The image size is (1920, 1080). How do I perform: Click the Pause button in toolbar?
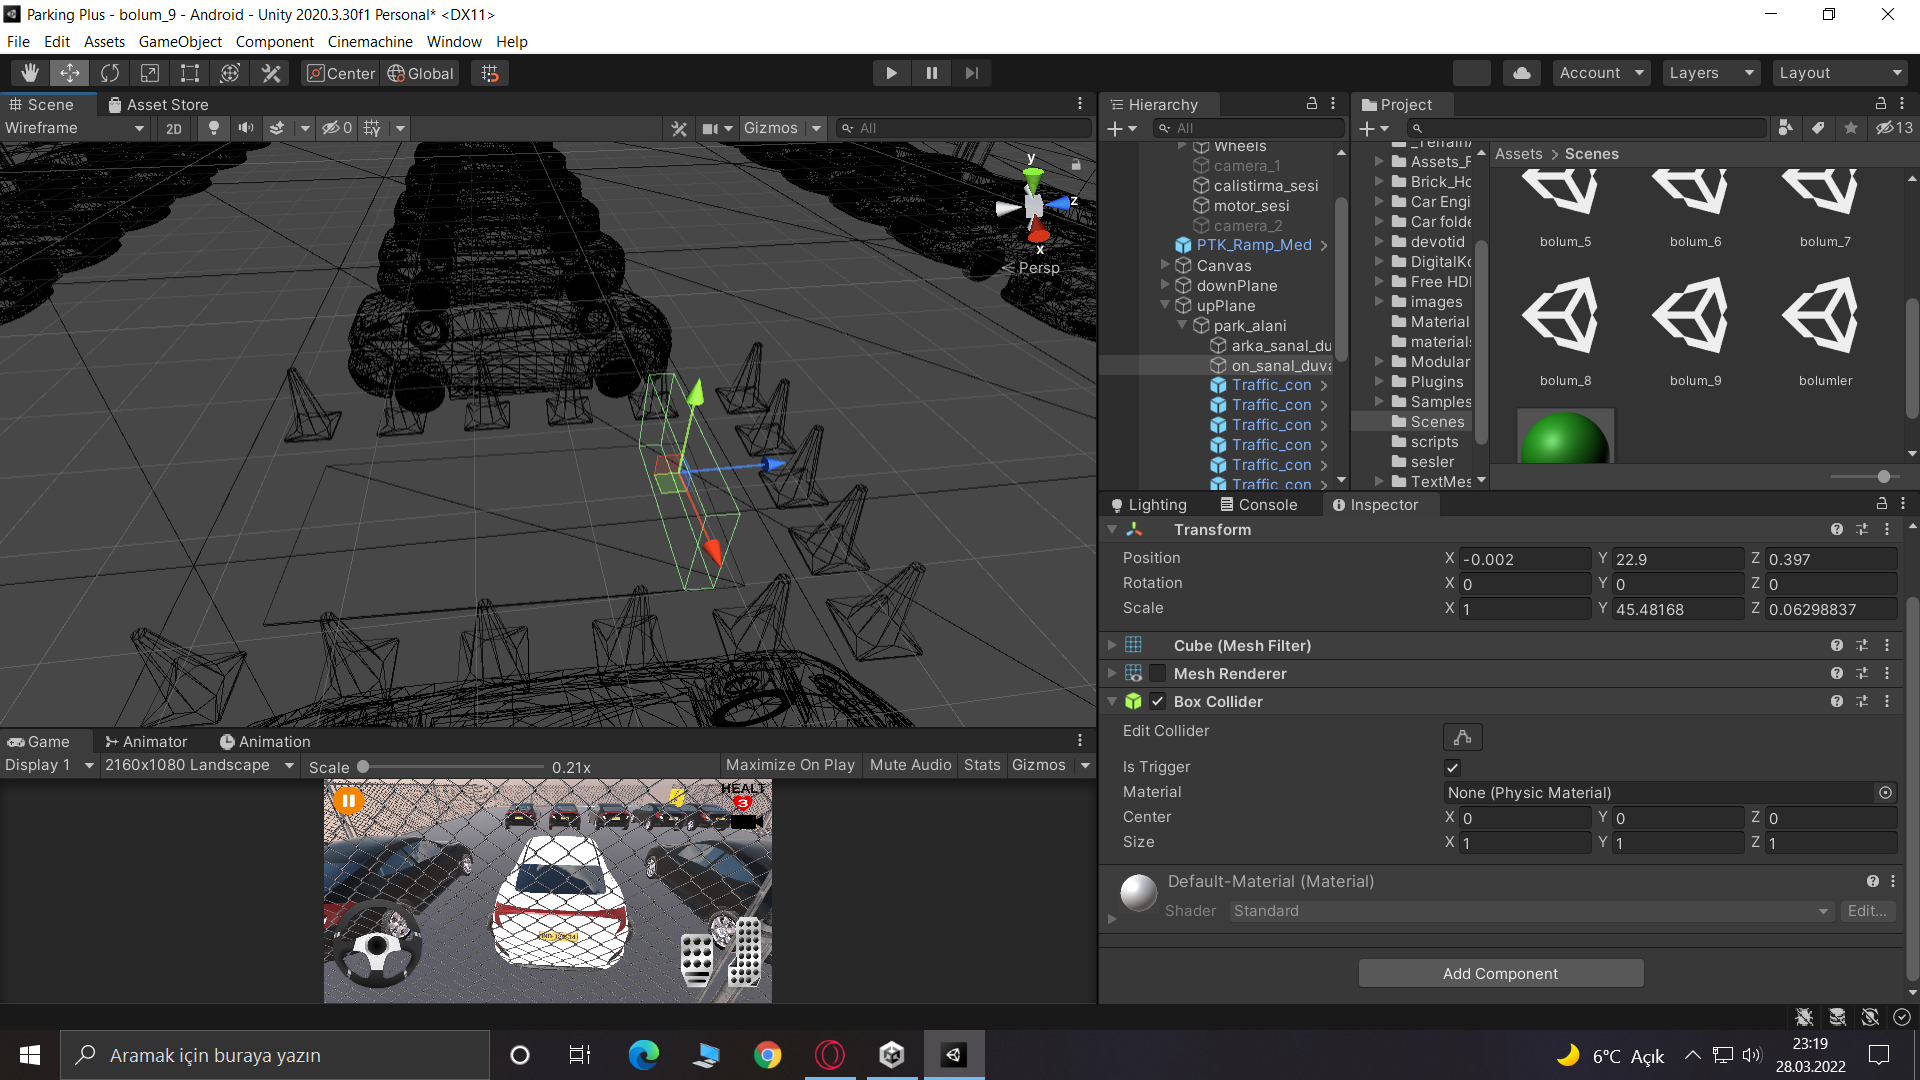[x=931, y=73]
